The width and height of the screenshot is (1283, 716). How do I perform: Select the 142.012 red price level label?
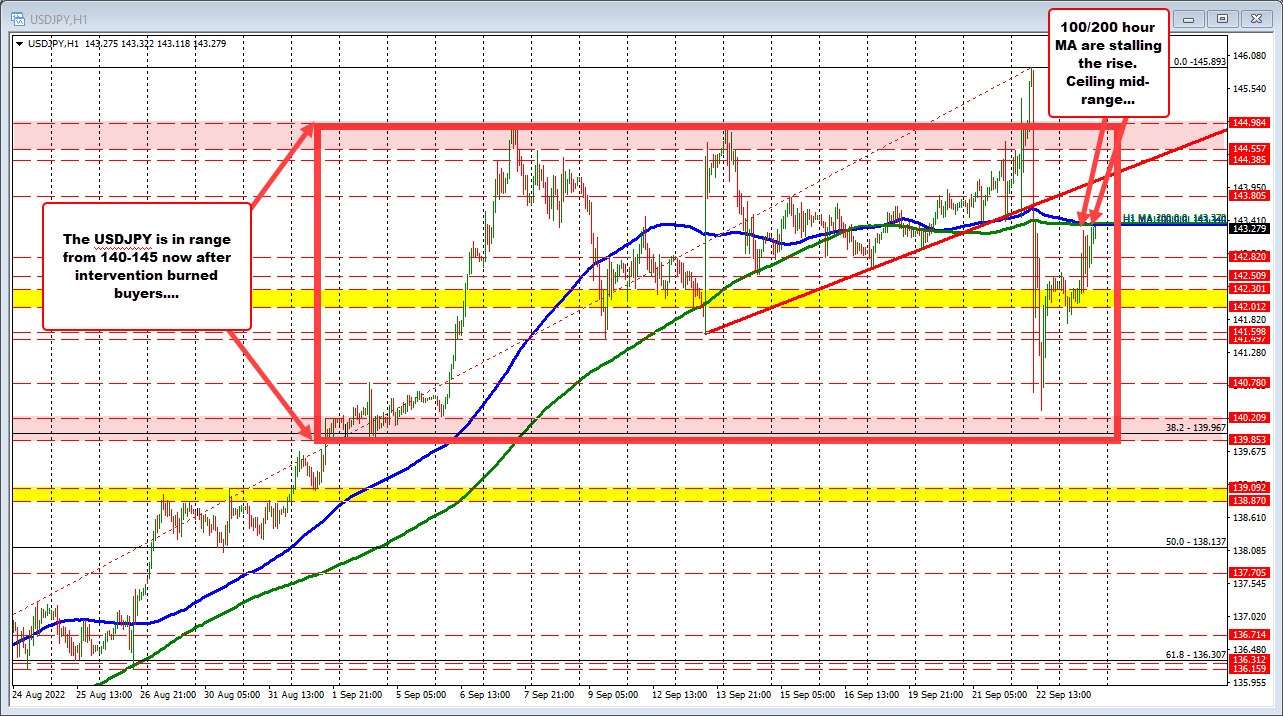coord(1249,307)
